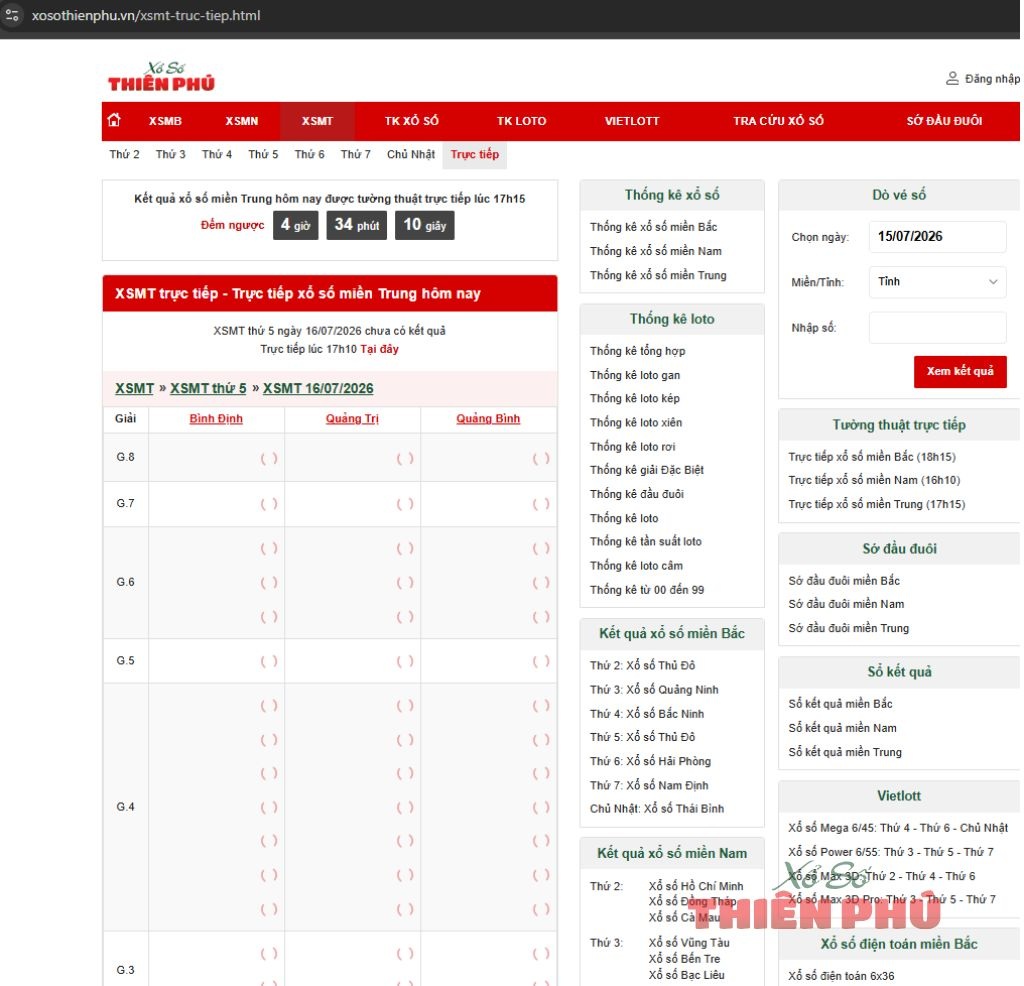Open Thống kê loto rơi link
Image resolution: width=1024 pixels, height=986 pixels.
point(633,447)
